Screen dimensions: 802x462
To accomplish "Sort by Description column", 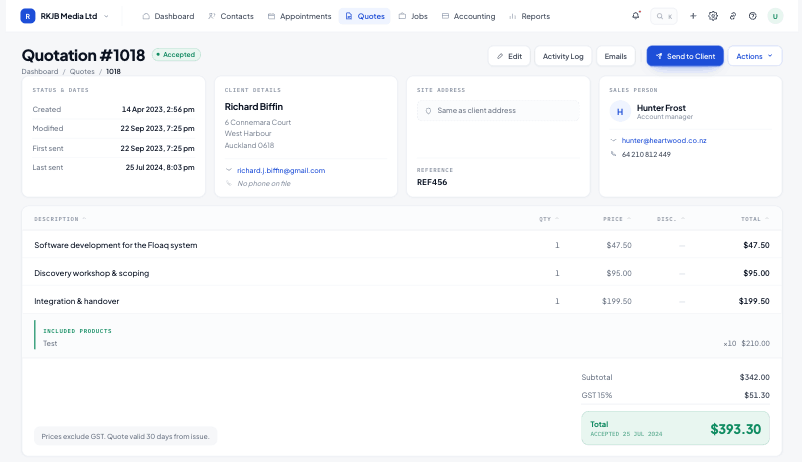I will tap(60, 219).
